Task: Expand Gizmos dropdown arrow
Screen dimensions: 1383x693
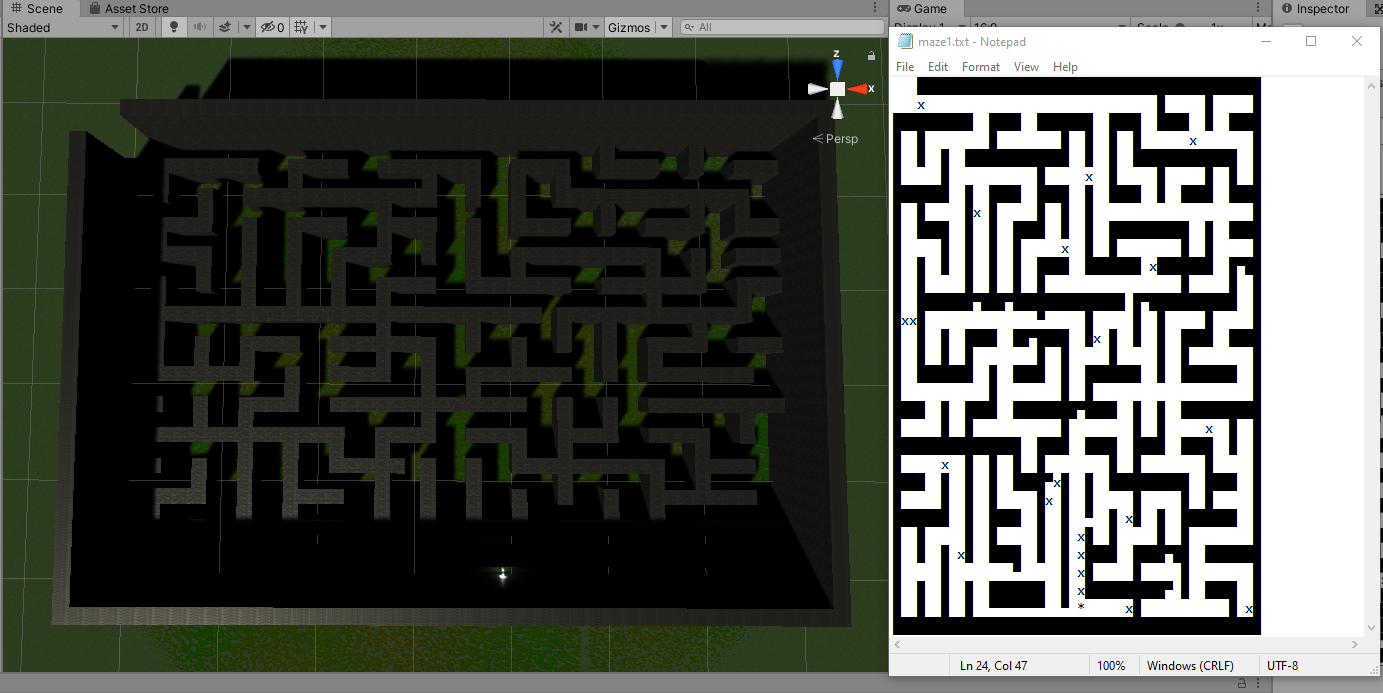Action: coord(663,28)
